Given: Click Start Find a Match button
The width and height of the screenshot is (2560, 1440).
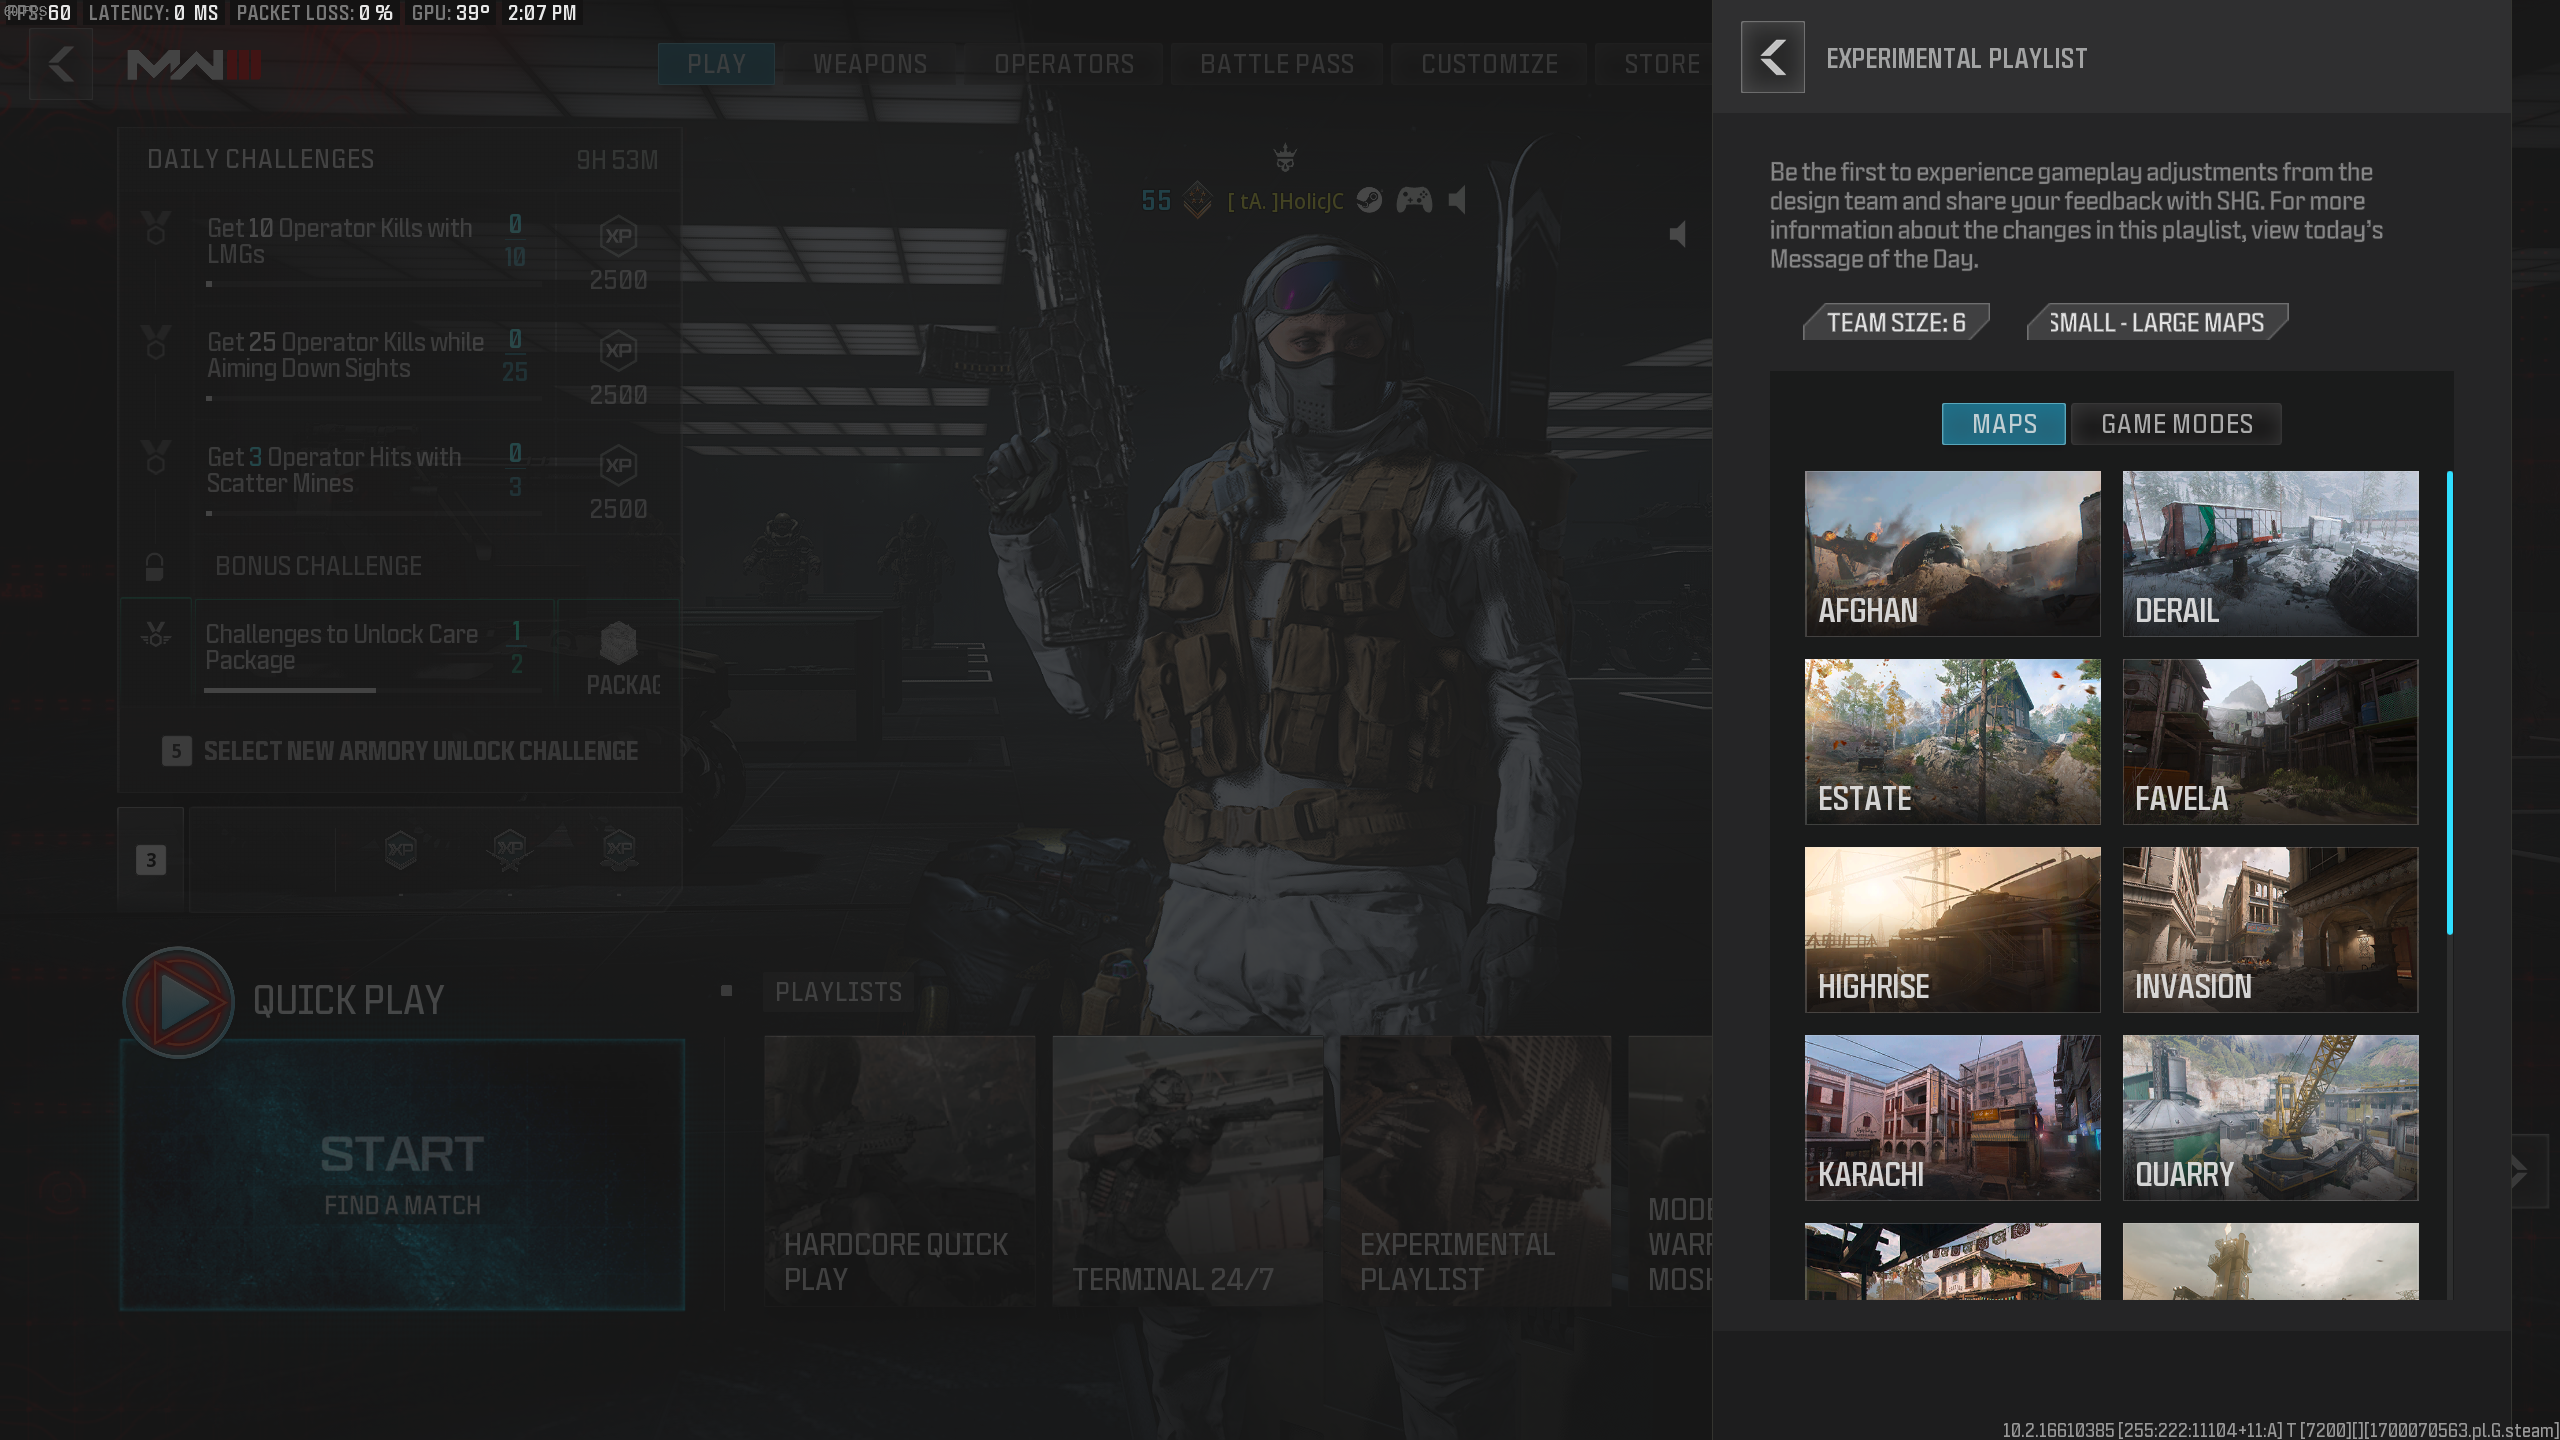Looking at the screenshot, I should coord(402,1174).
